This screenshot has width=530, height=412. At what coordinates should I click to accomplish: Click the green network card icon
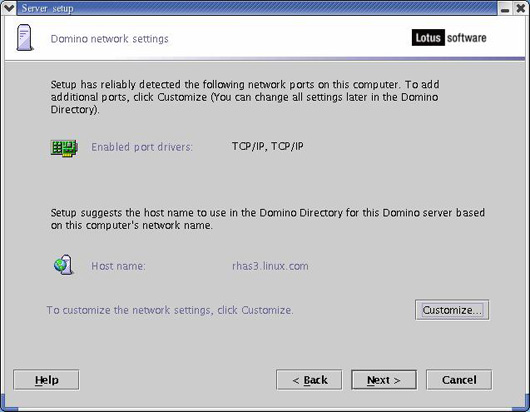(64, 148)
